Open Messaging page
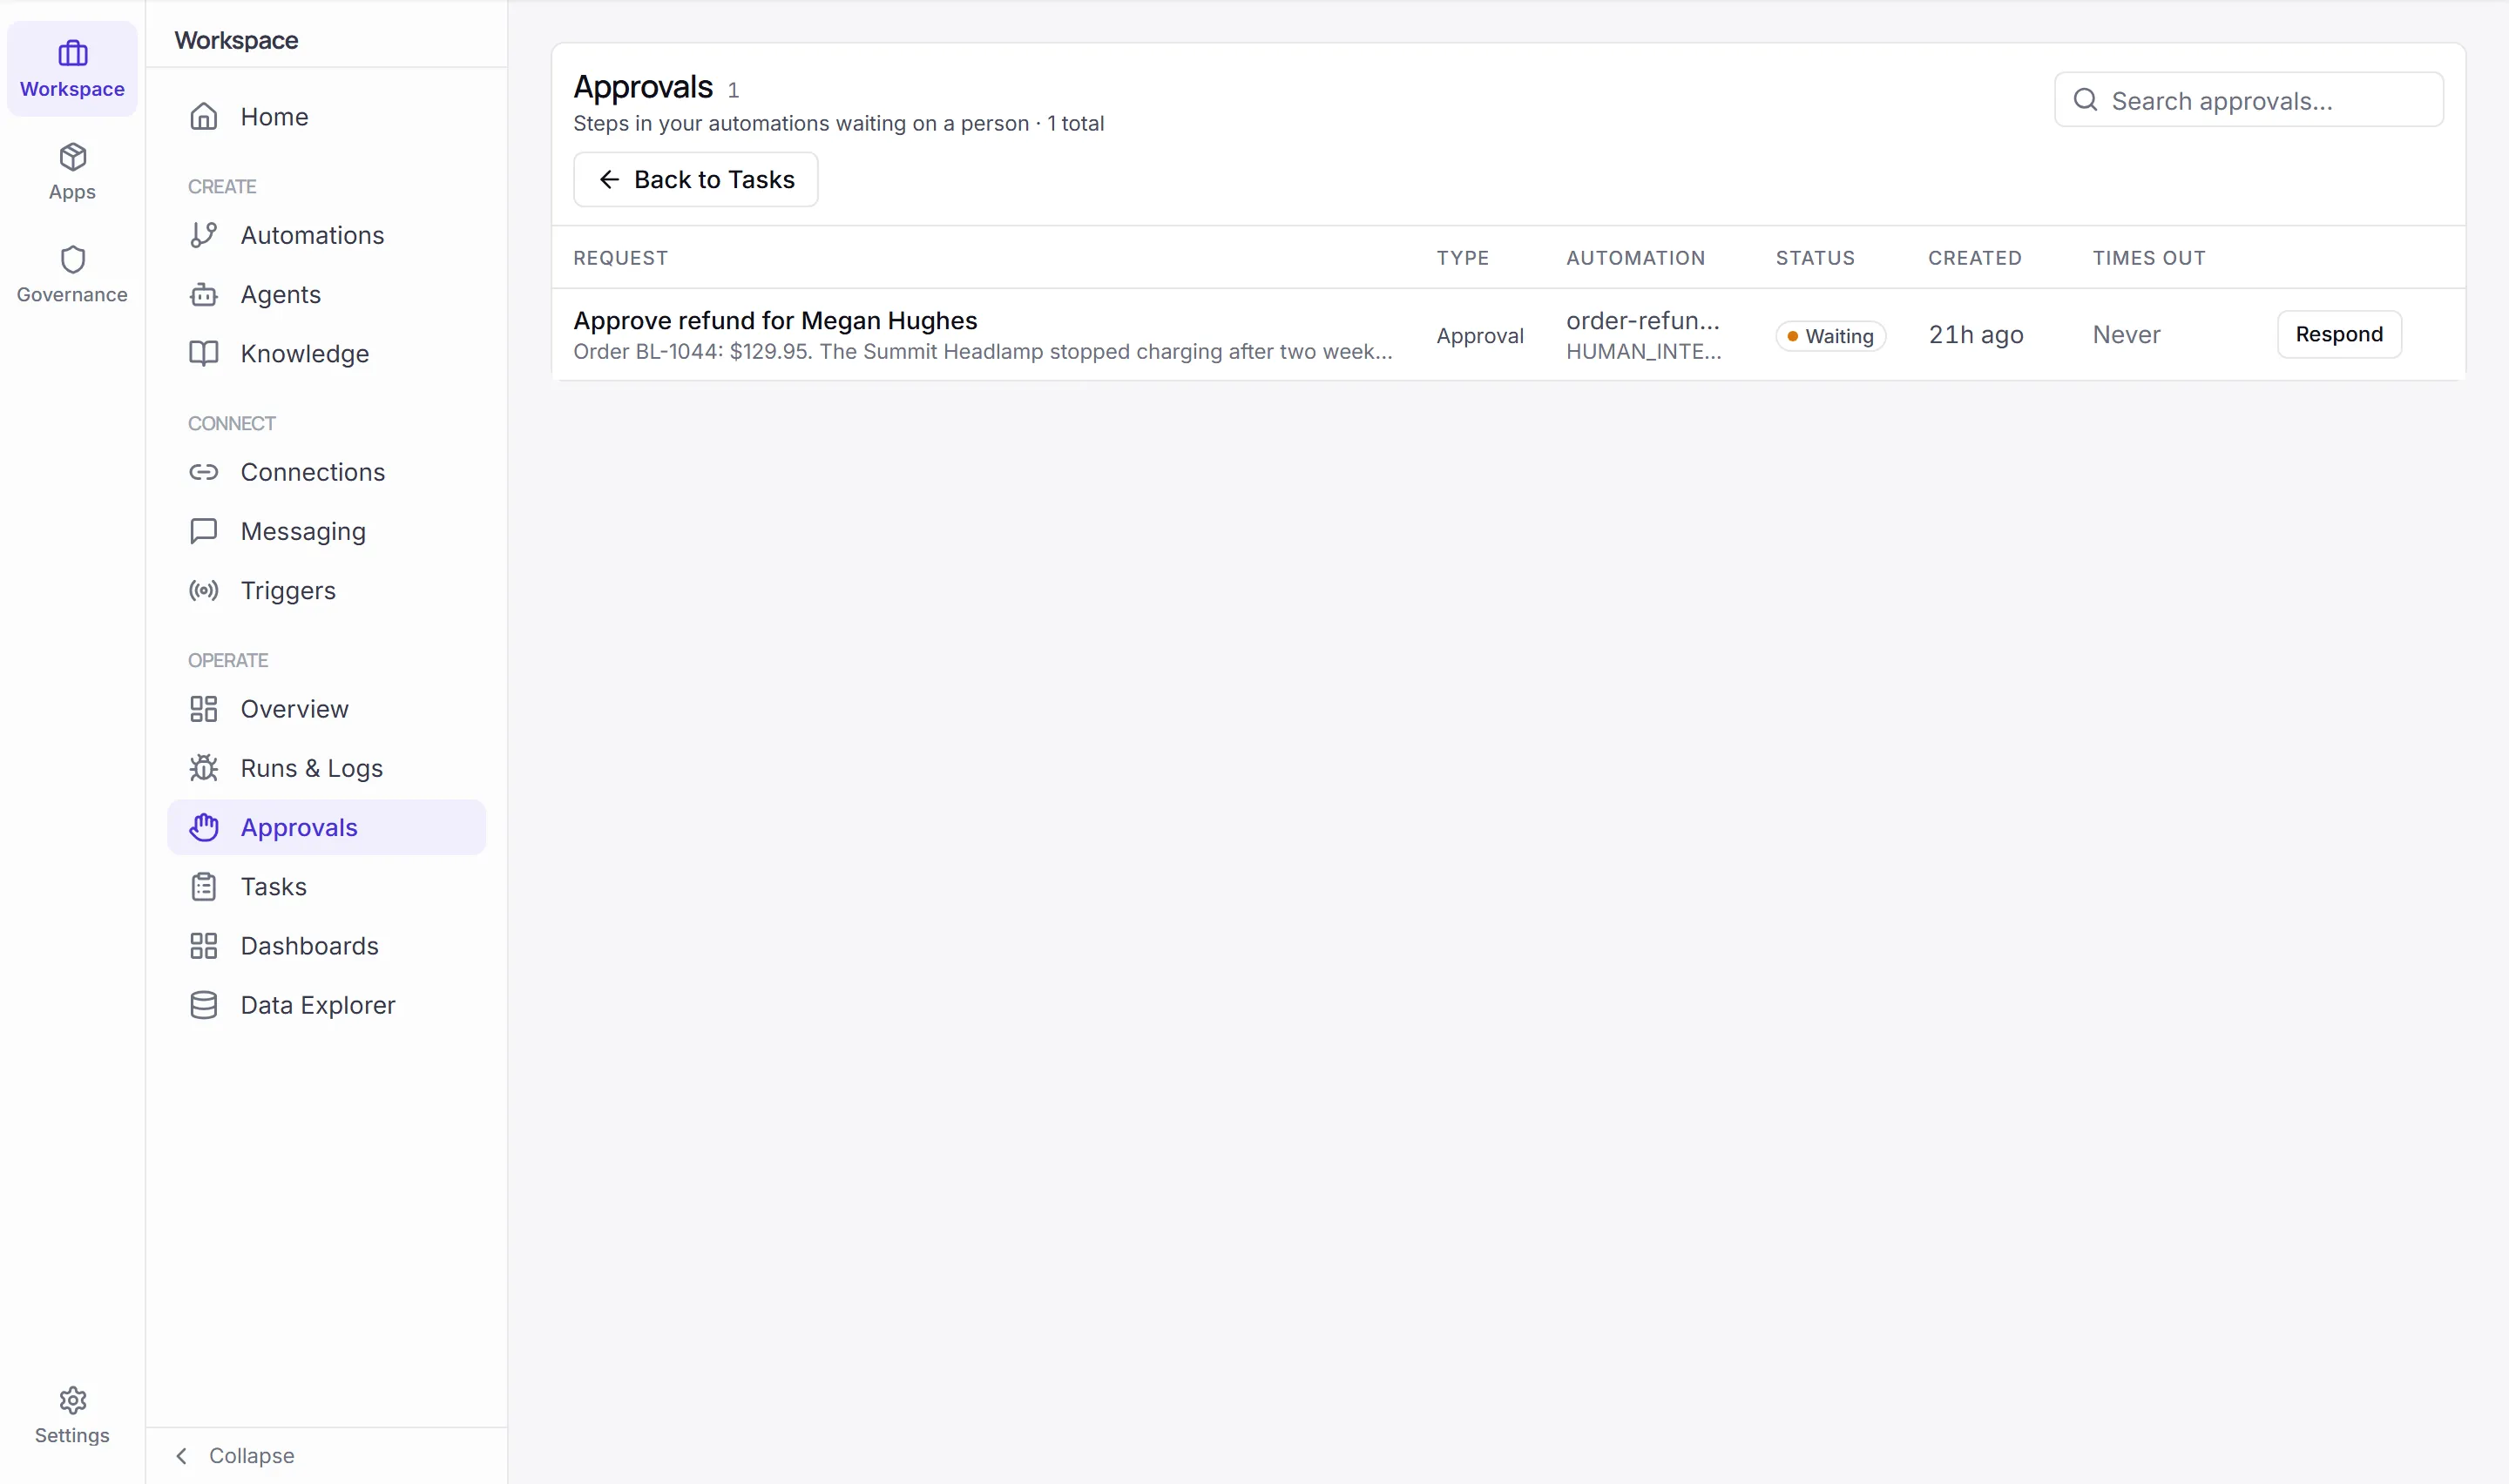Viewport: 2509px width, 1484px height. tap(326, 531)
